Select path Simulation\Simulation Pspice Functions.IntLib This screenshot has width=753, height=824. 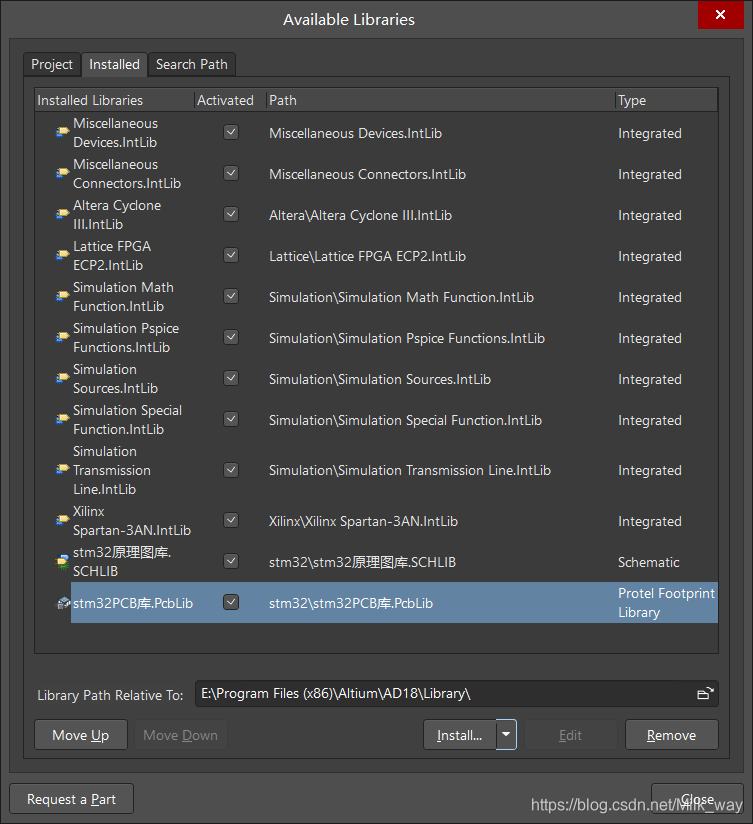pos(407,338)
